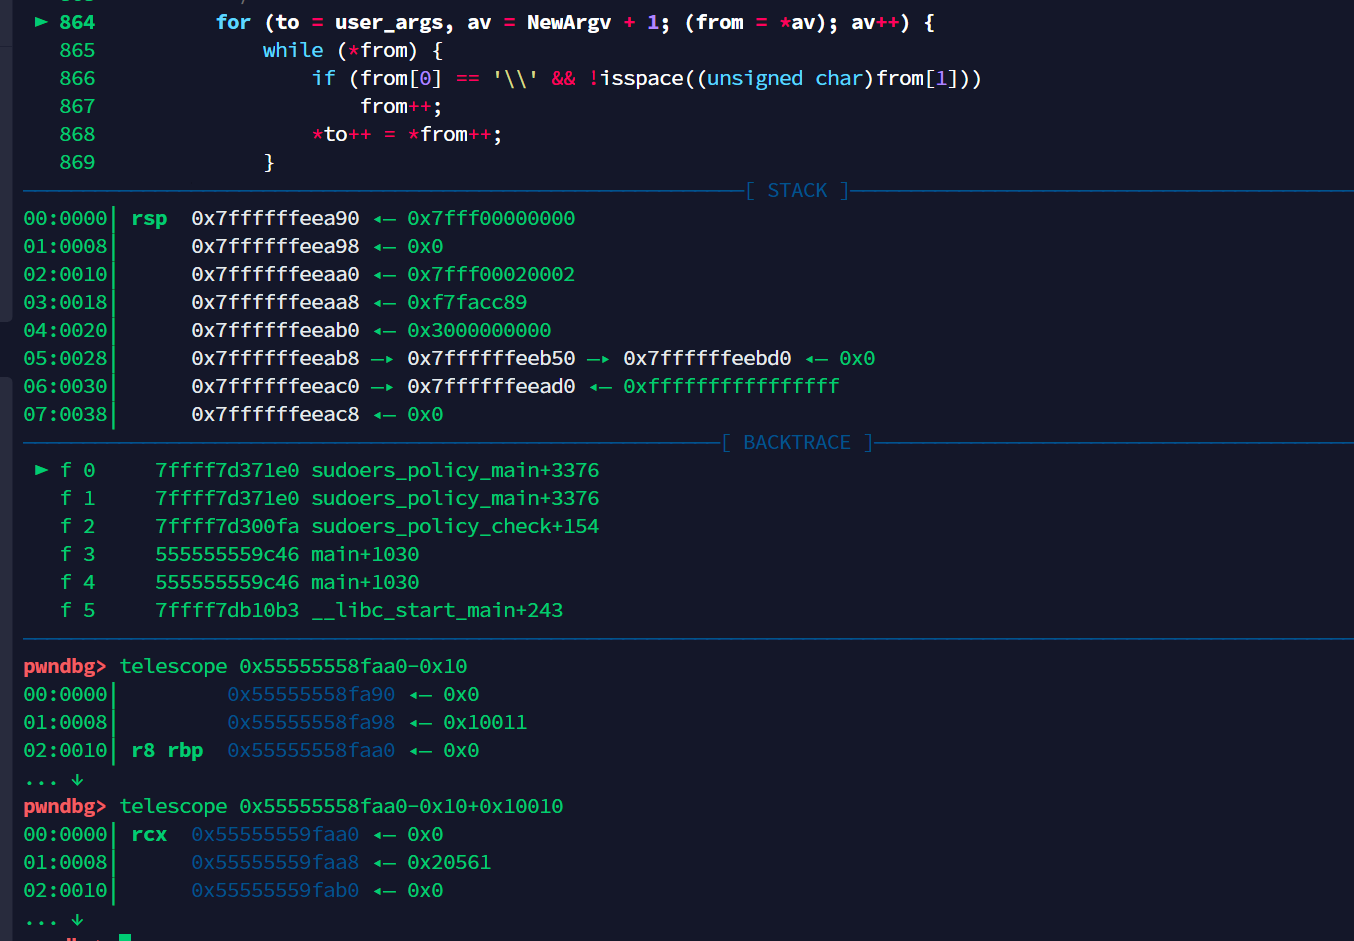Select the rcx register label
The height and width of the screenshot is (941, 1354).
point(149,834)
